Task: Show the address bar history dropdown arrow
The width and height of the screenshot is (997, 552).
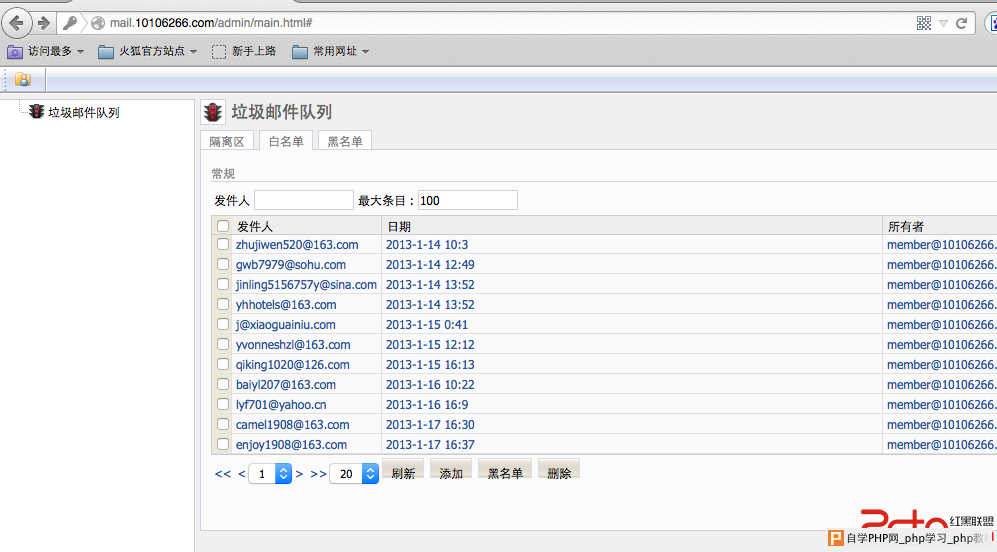Action: pos(944,24)
